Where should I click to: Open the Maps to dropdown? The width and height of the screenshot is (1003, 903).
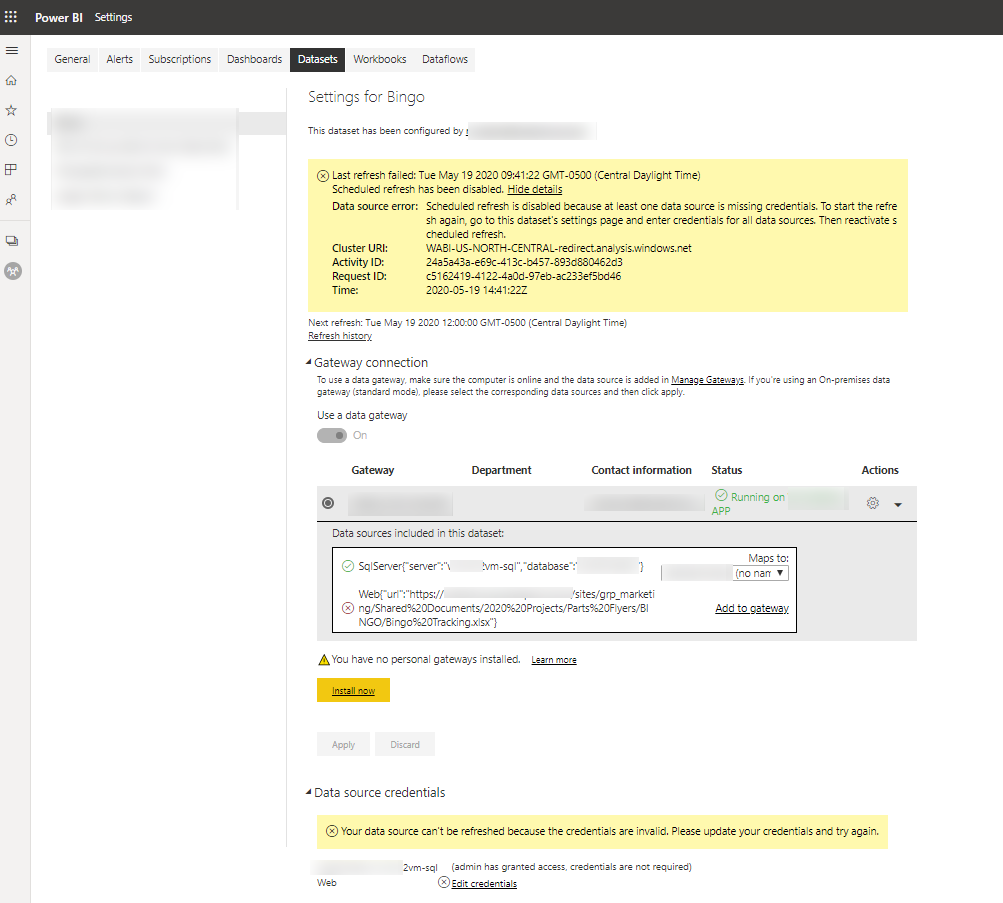pos(761,573)
